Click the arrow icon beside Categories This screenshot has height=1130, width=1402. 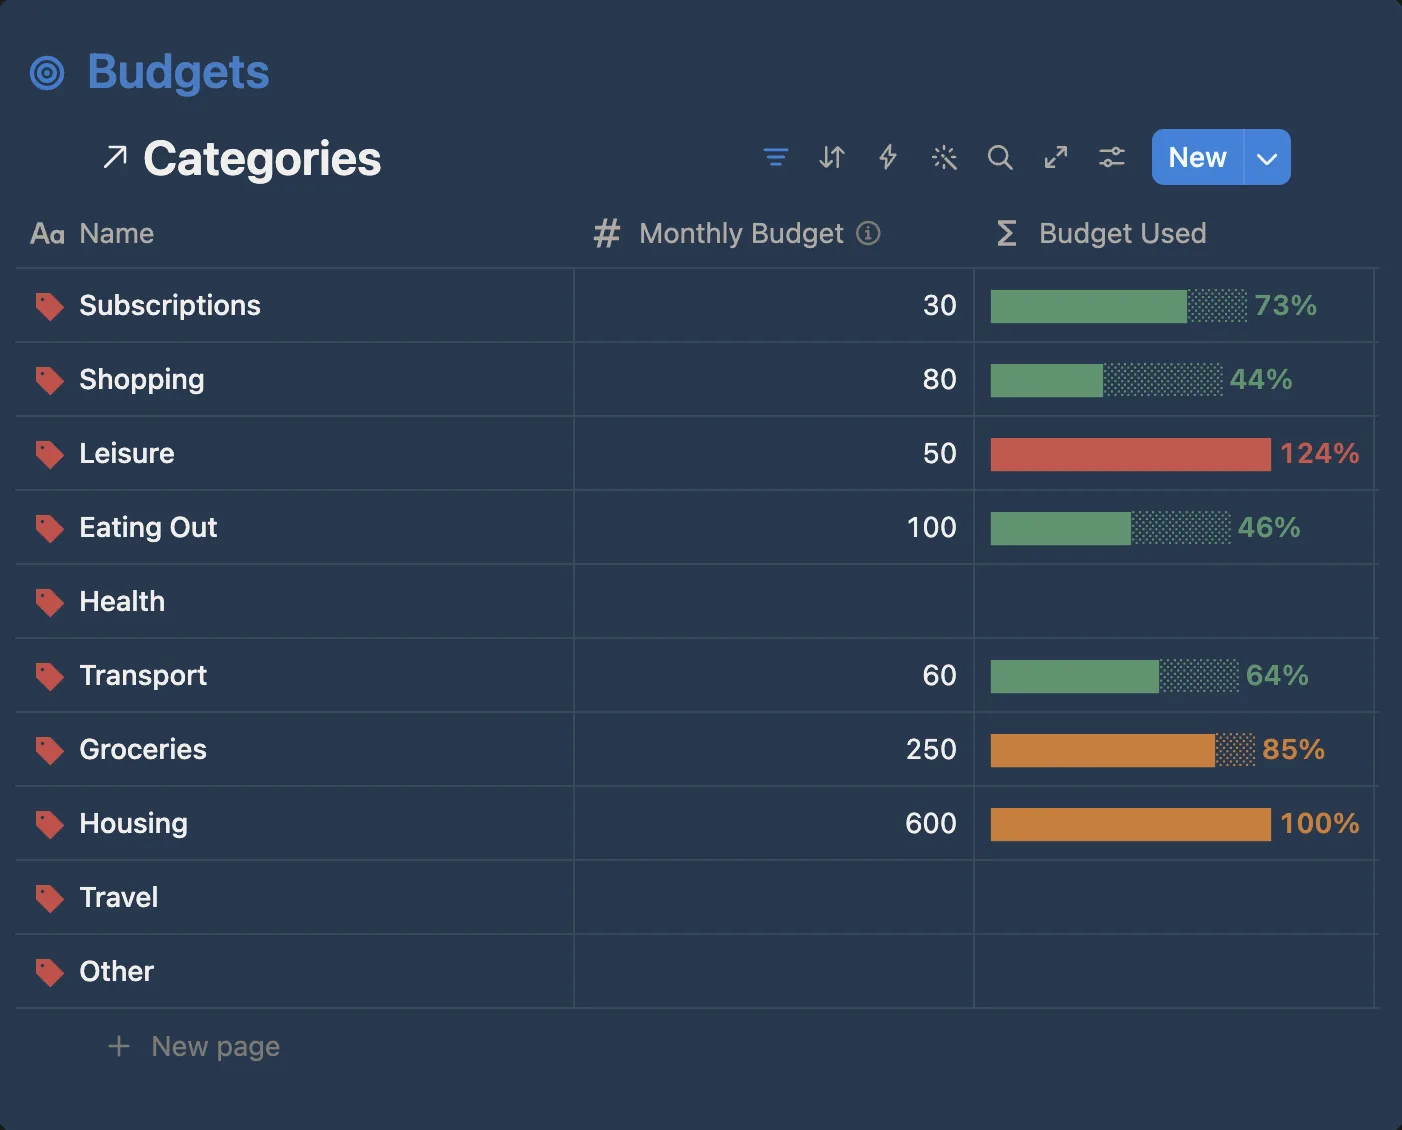(x=115, y=157)
